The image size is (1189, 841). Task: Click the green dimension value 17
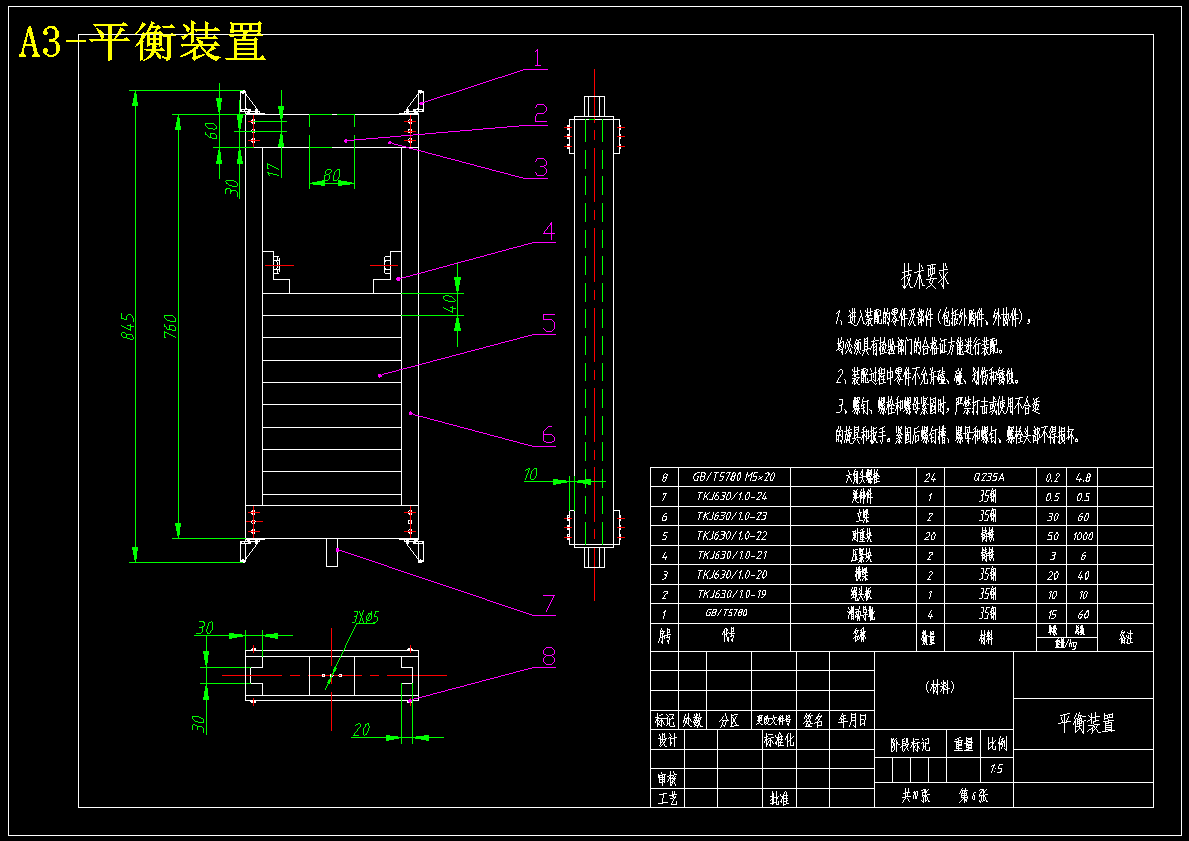coord(275,168)
